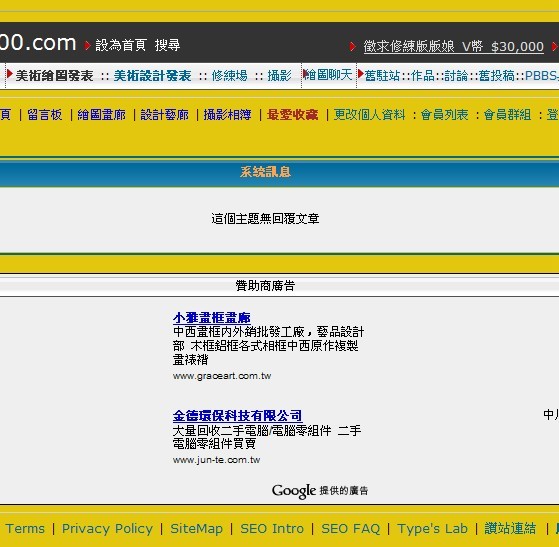Click 更改個人資料 profile link
Screen dimensions: 559x547
(x=369, y=115)
